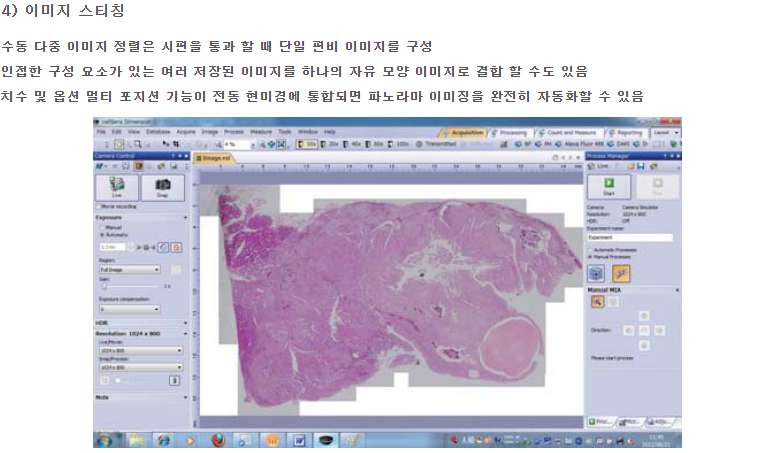Select Automatic exposure radio button

pos(102,236)
